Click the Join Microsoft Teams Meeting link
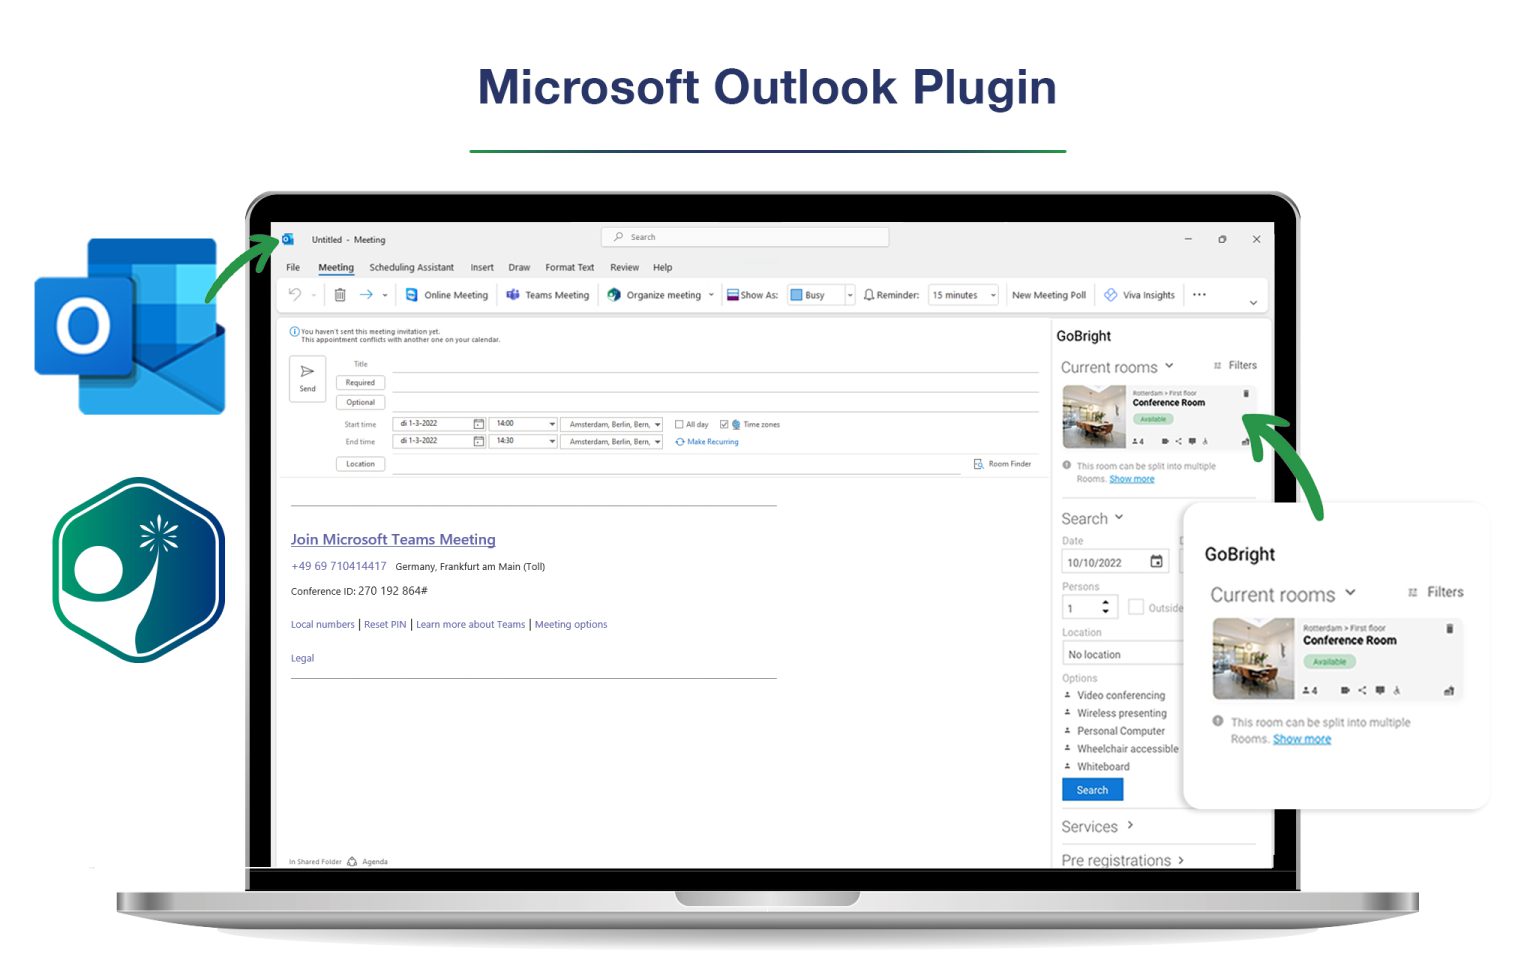 (392, 539)
